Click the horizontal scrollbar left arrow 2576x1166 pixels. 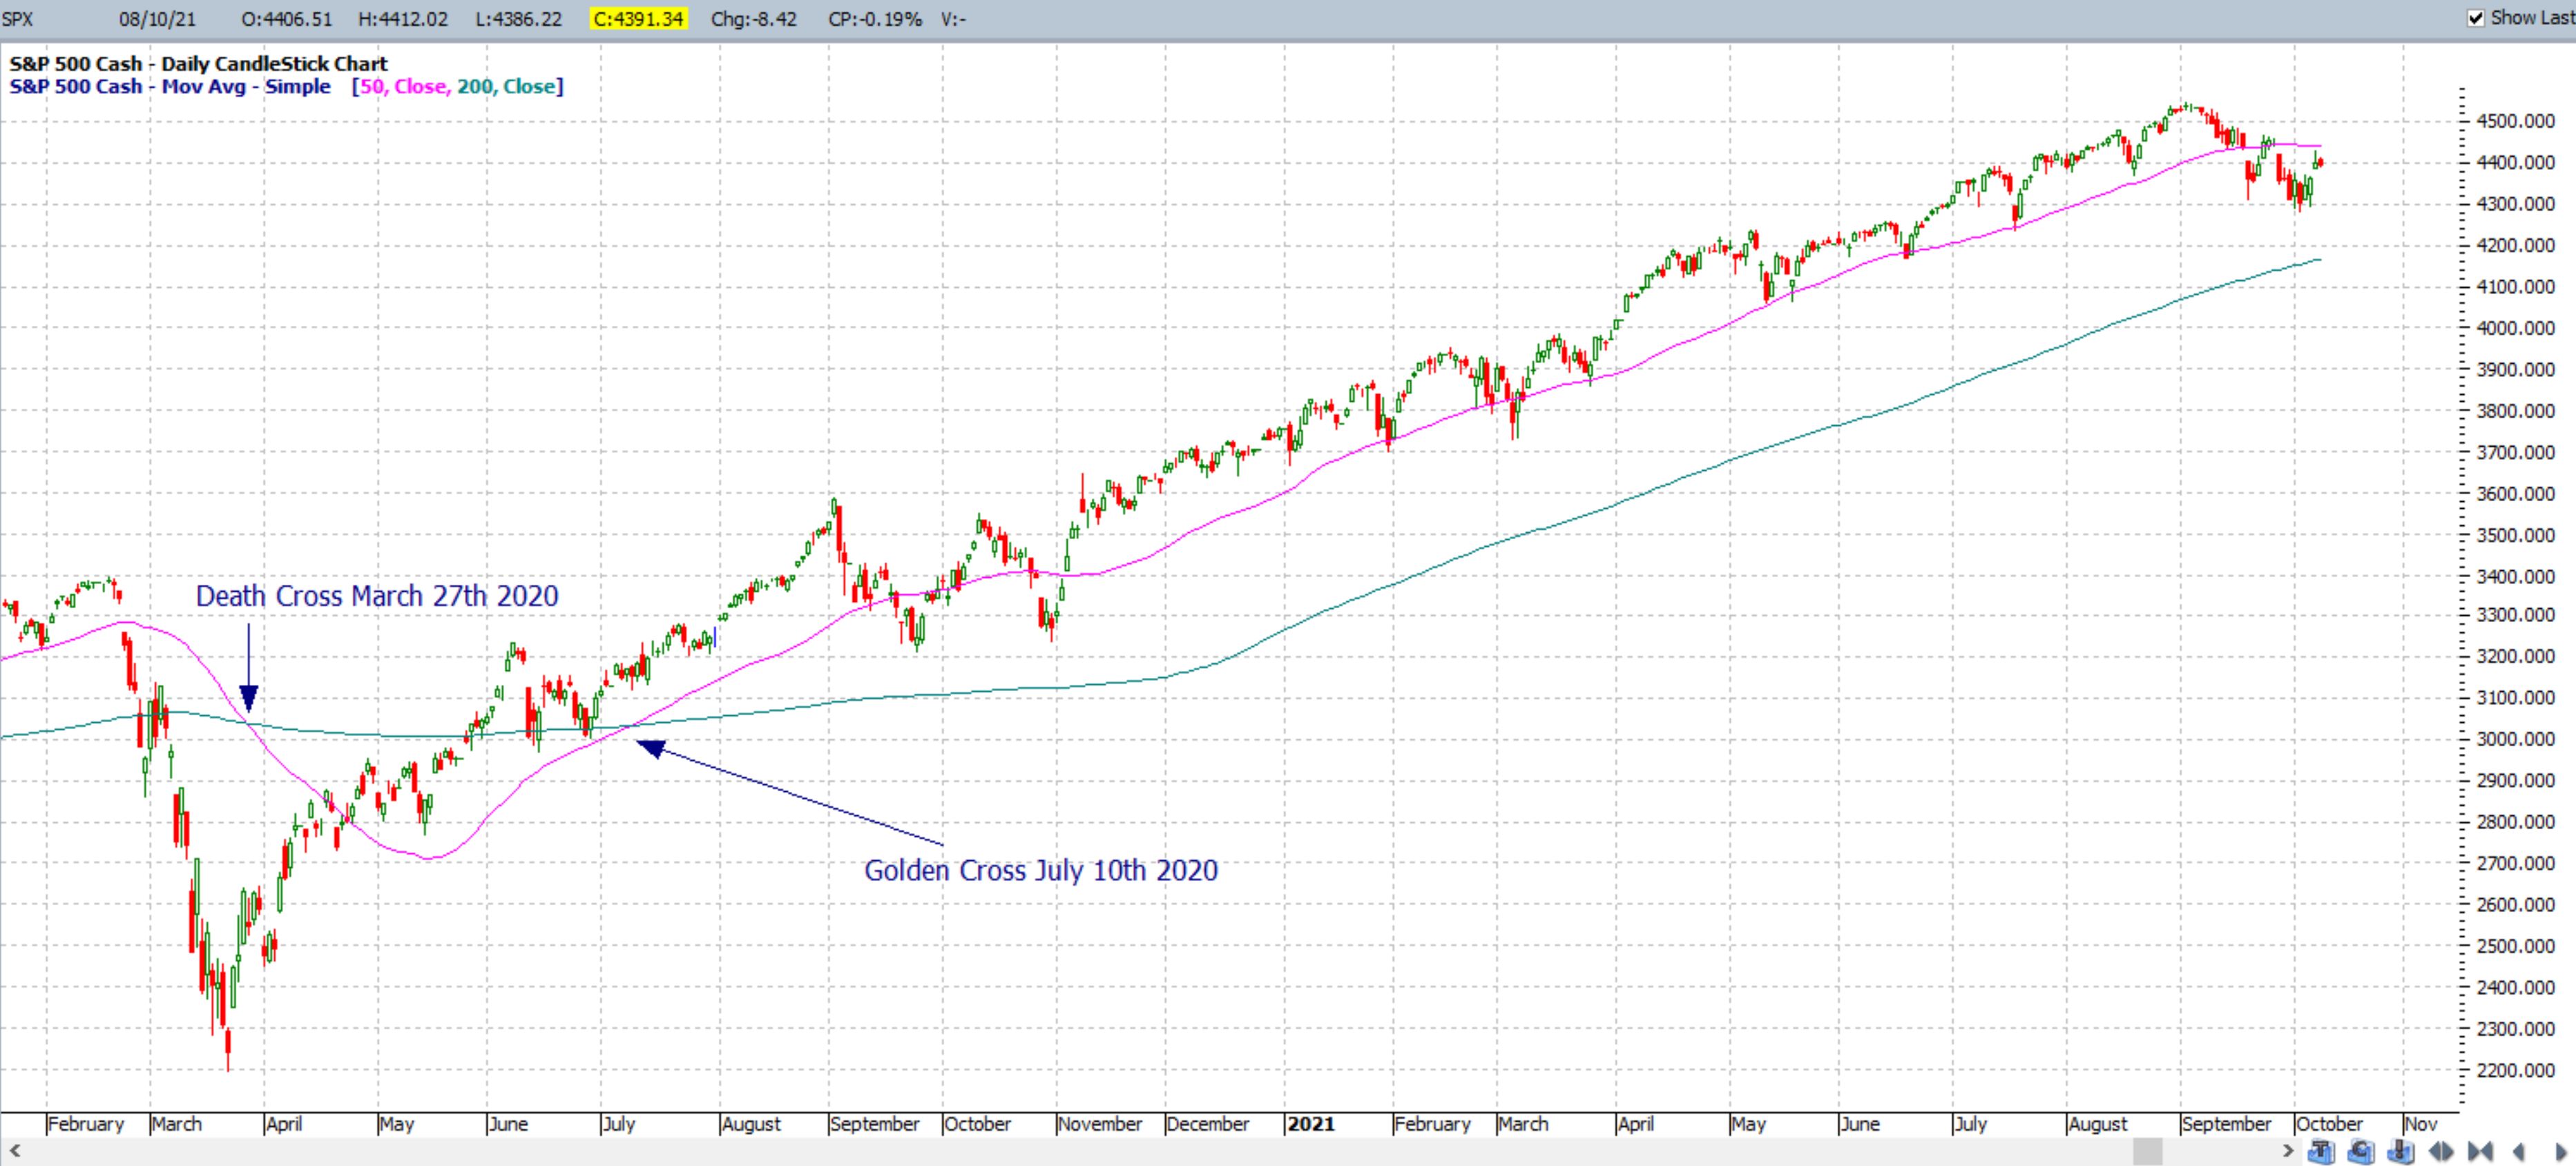pos(14,1152)
